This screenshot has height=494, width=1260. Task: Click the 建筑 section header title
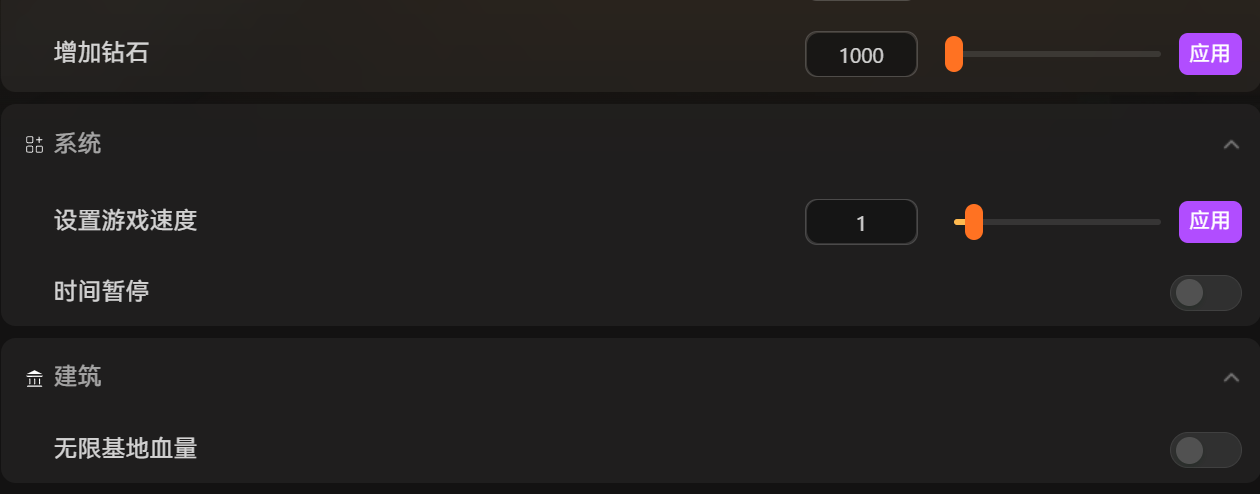point(77,377)
